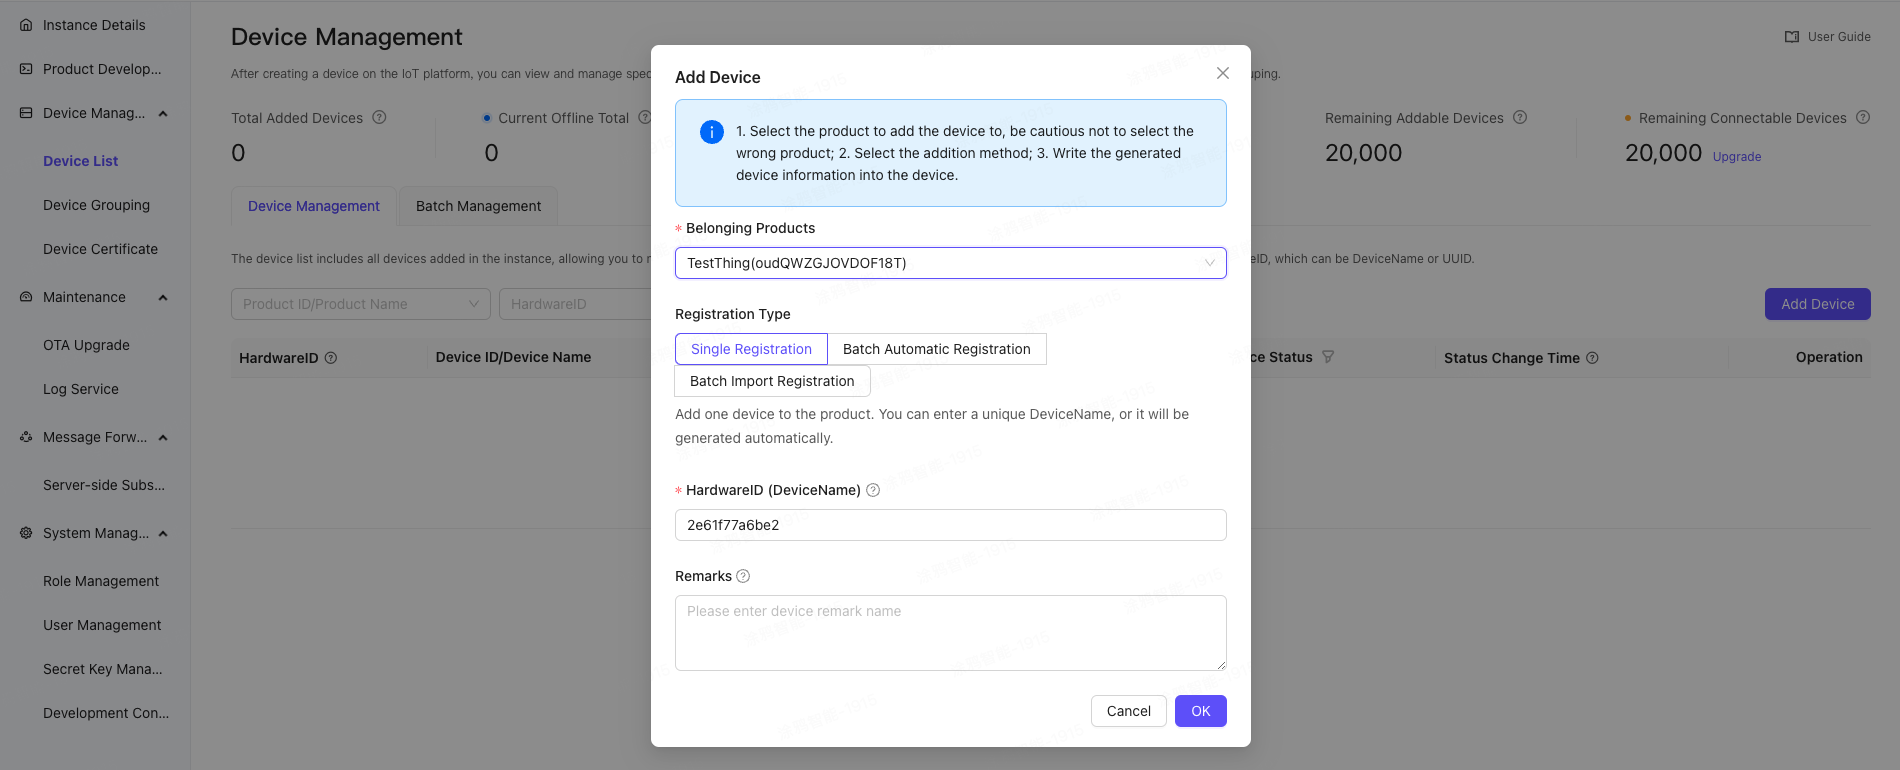Open Device List in sidebar
This screenshot has height=770, width=1900.
80,161
